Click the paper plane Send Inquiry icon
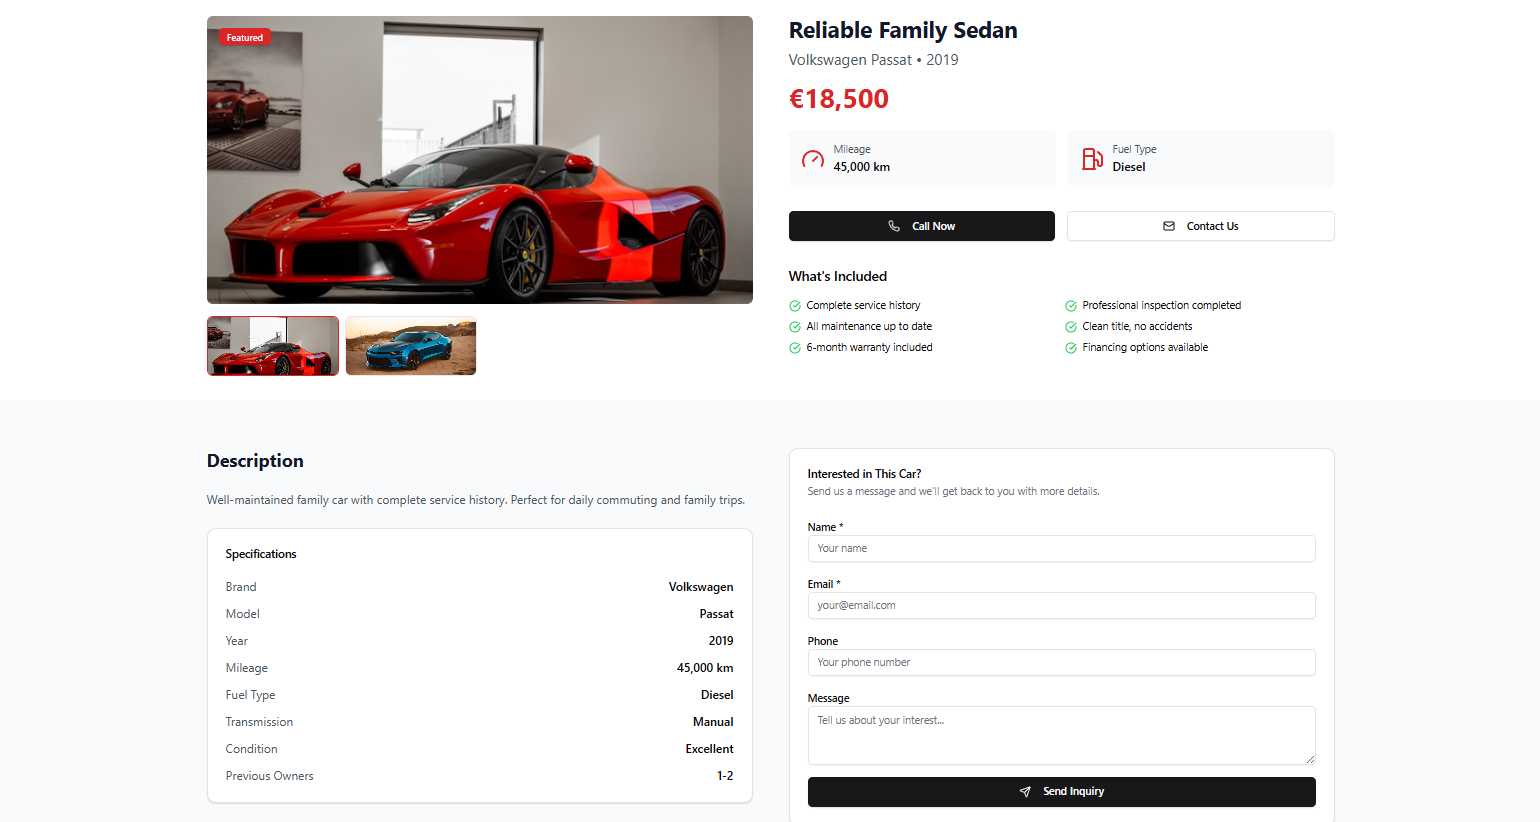Image resolution: width=1540 pixels, height=822 pixels. (x=1025, y=792)
